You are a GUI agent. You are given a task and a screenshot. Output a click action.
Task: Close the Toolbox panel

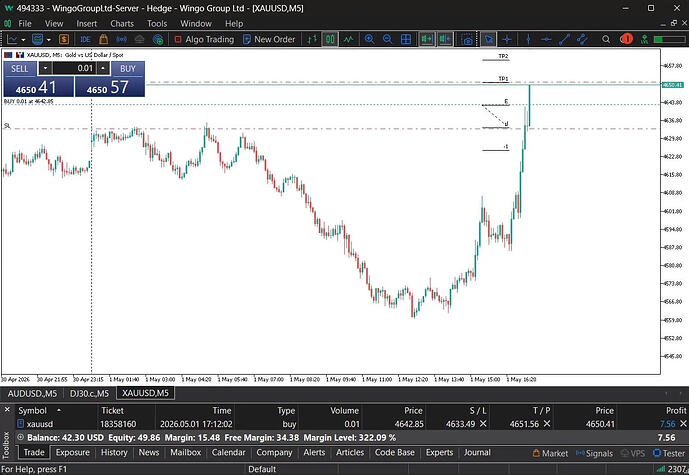[x=7, y=410]
